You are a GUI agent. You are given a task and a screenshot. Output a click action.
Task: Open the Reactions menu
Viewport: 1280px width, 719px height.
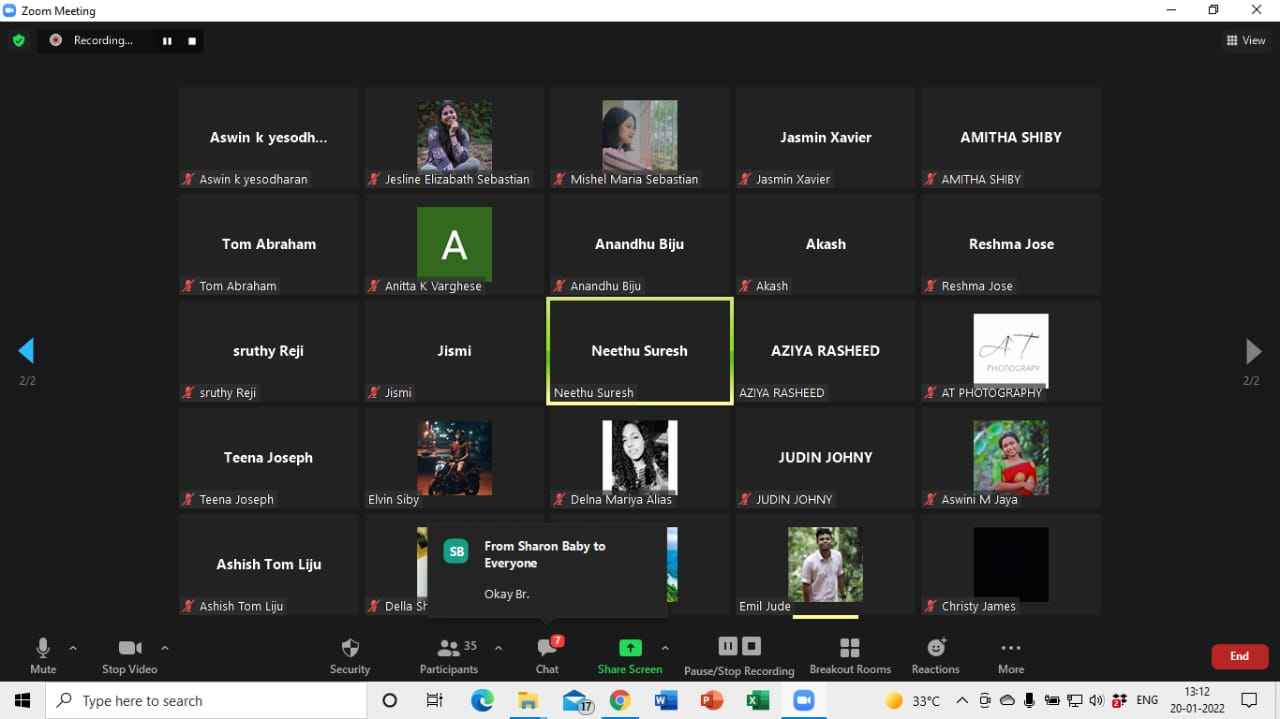tap(935, 654)
